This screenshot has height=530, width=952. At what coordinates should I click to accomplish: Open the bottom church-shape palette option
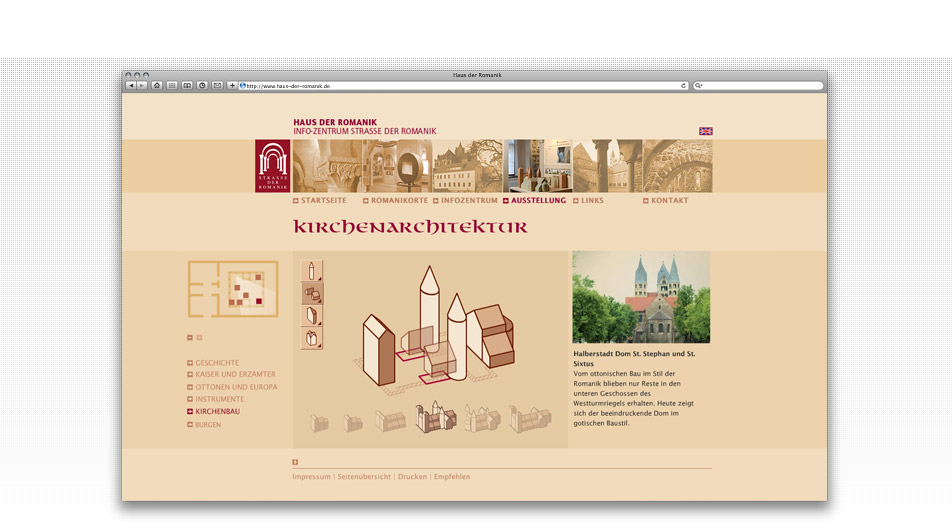click(312, 338)
